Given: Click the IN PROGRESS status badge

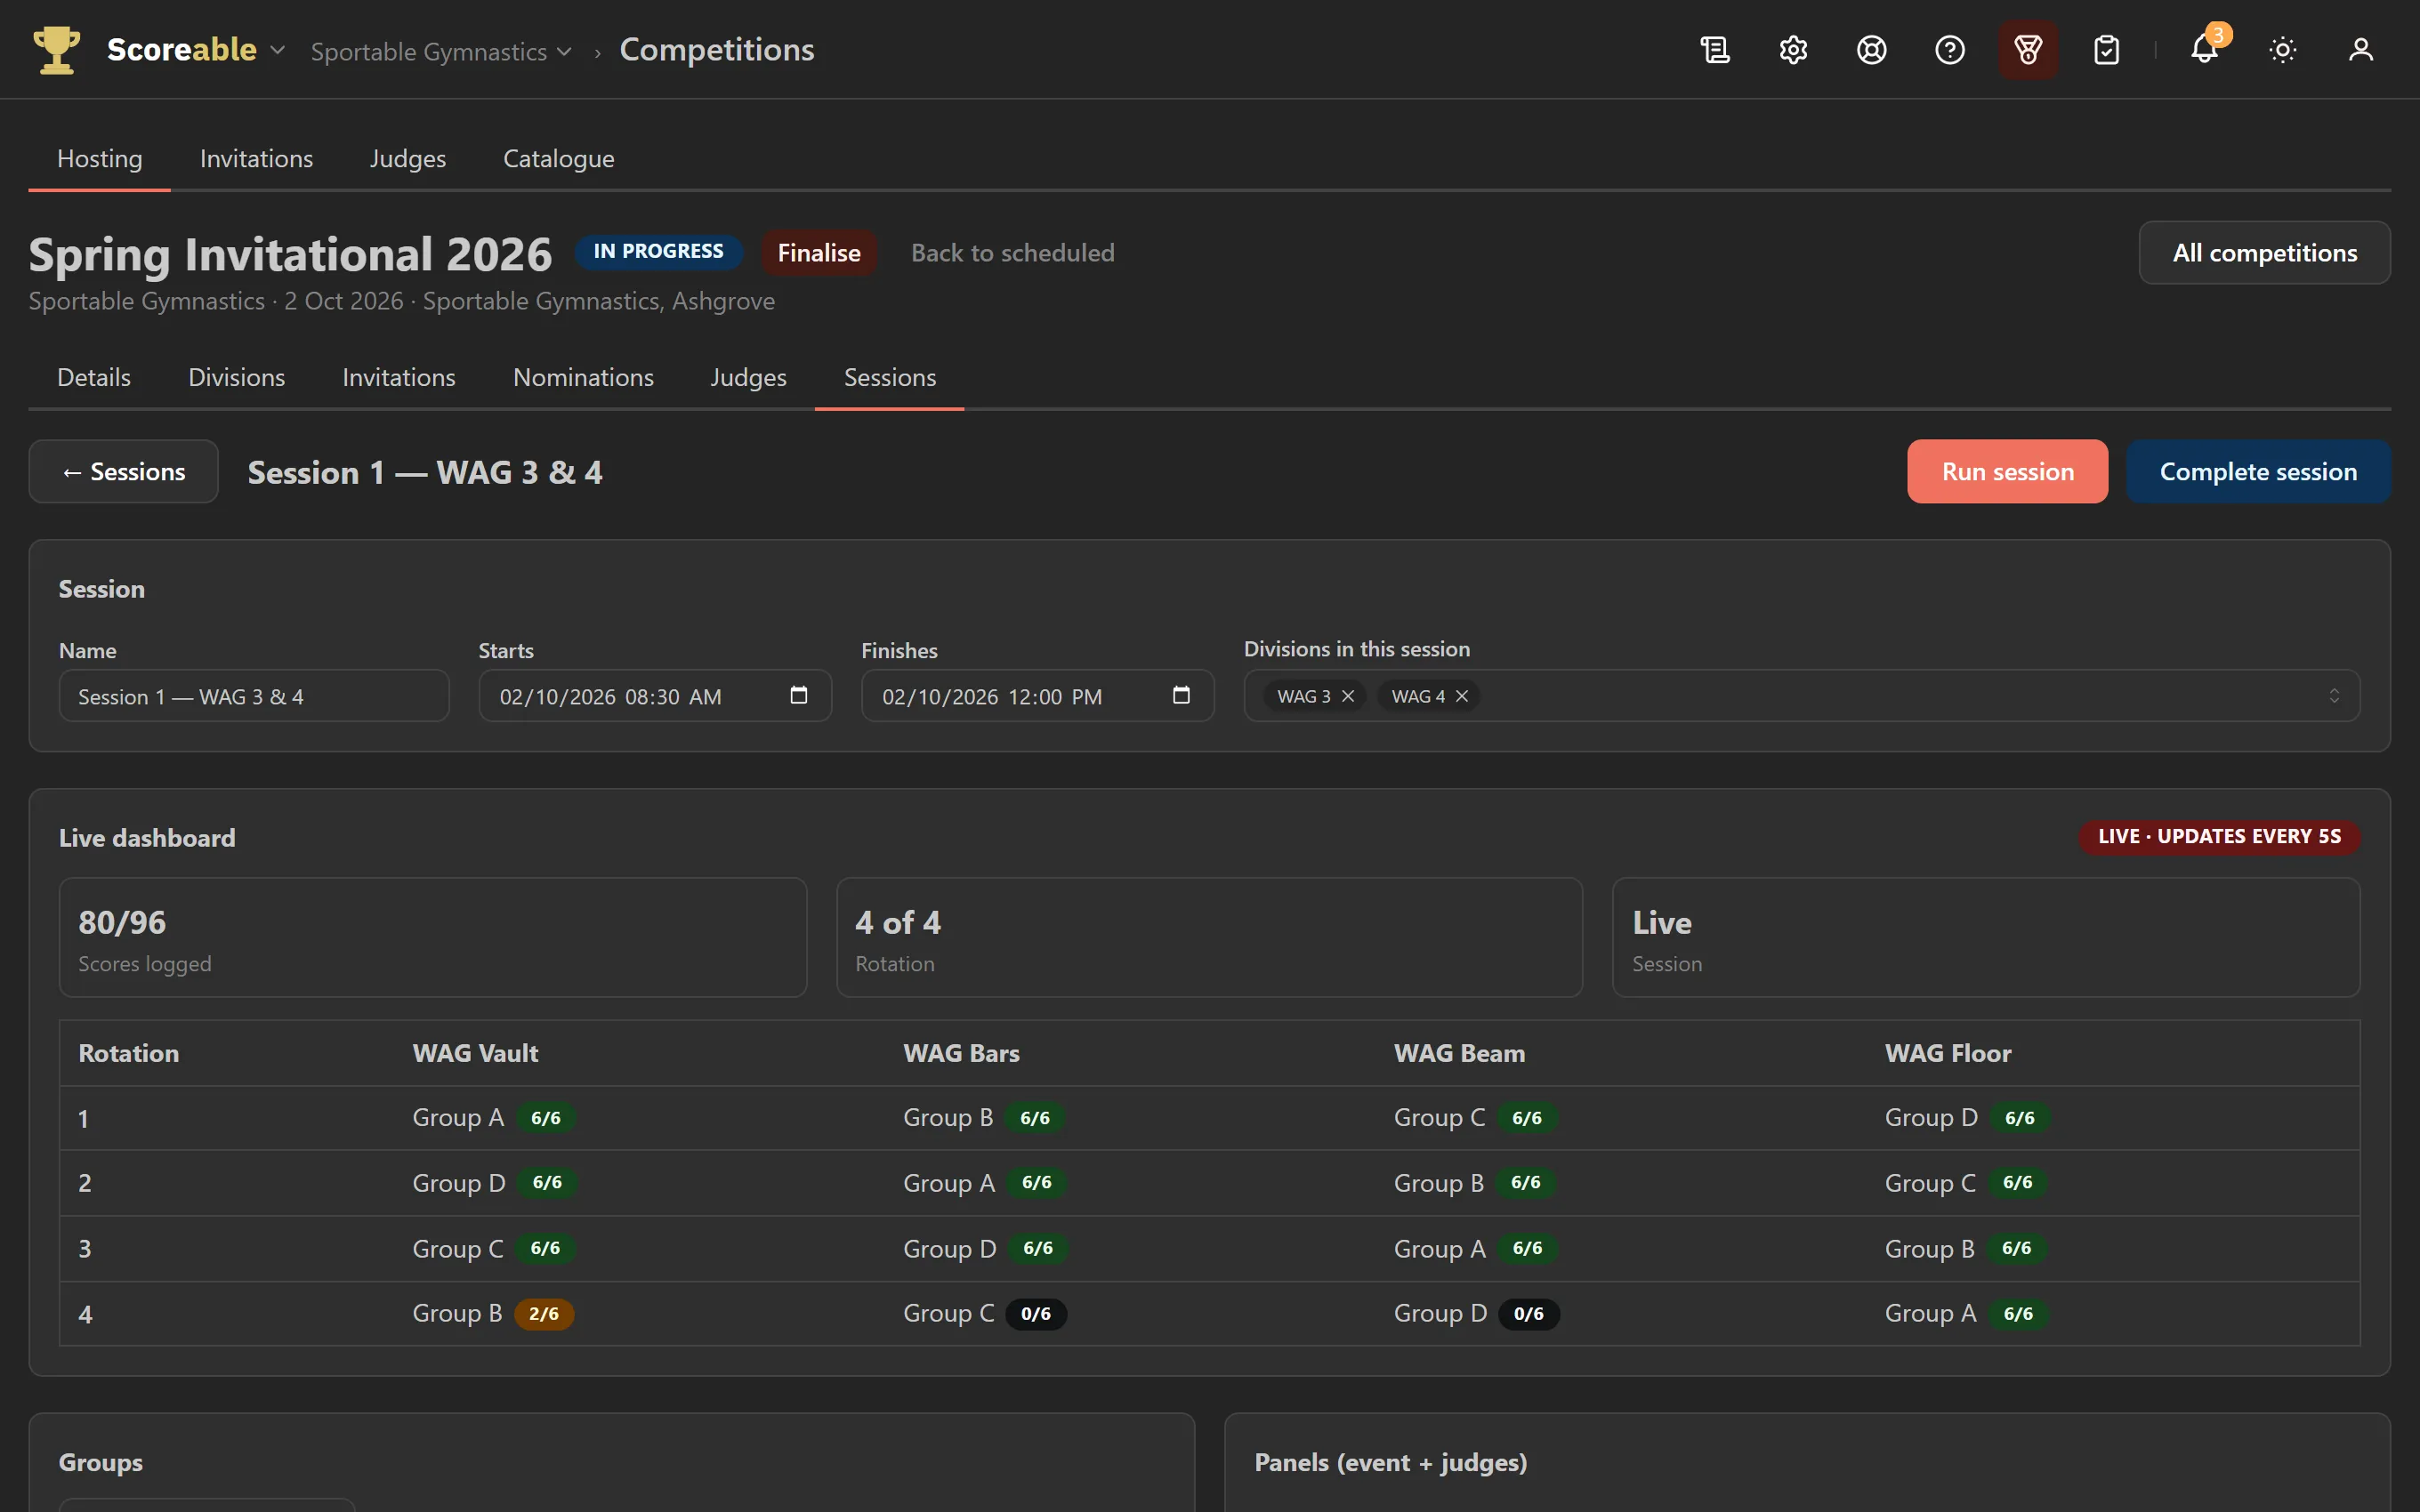Looking at the screenshot, I should pyautogui.click(x=658, y=251).
